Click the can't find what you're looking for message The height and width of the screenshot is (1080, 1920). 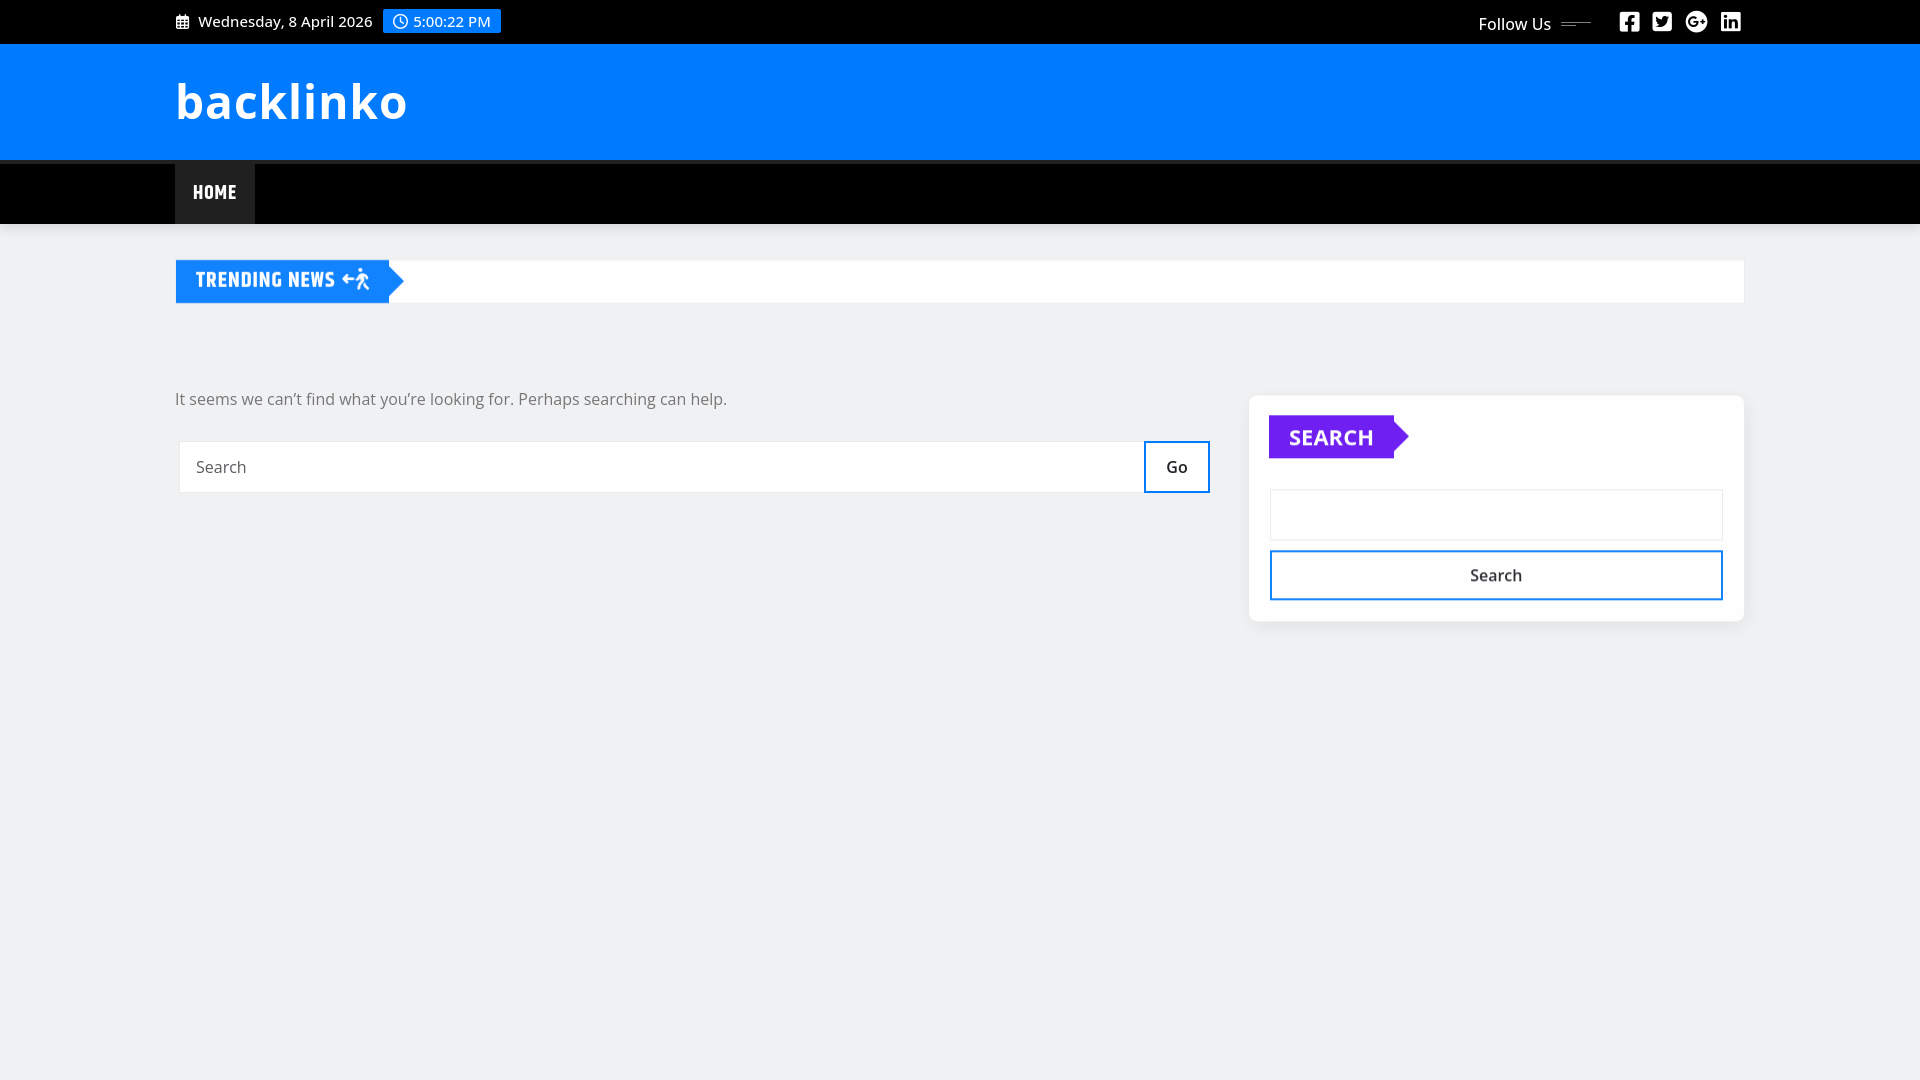(x=451, y=399)
